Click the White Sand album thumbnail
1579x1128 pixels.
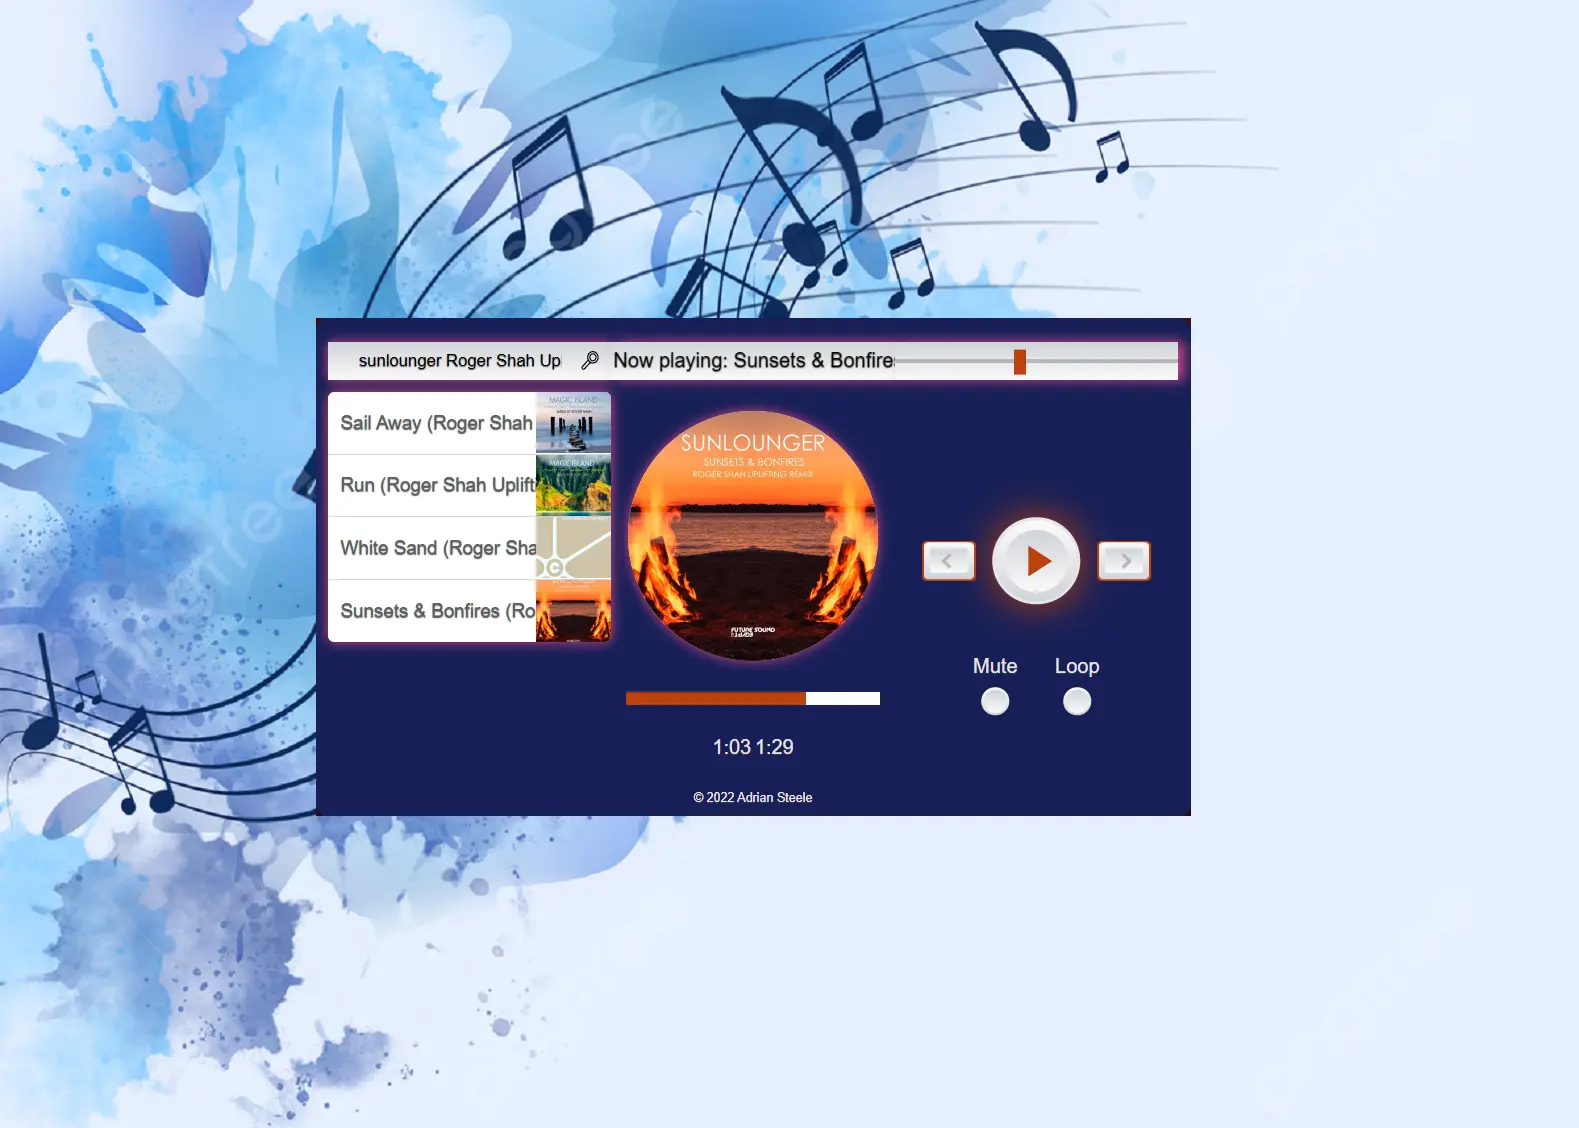[x=573, y=548]
